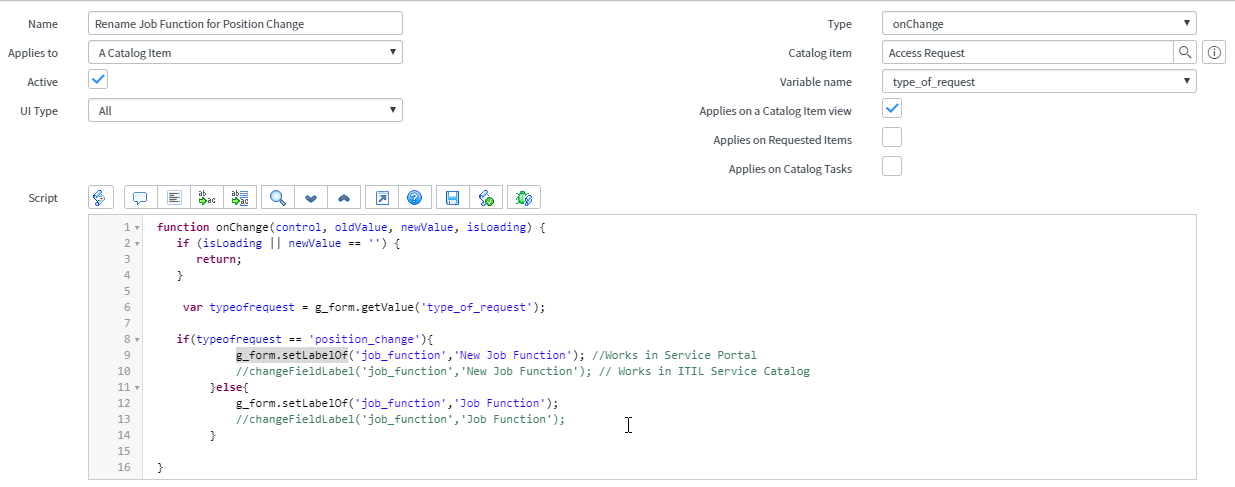This screenshot has height=487, width=1235.
Task: Click the Replace All icon
Action: click(240, 198)
